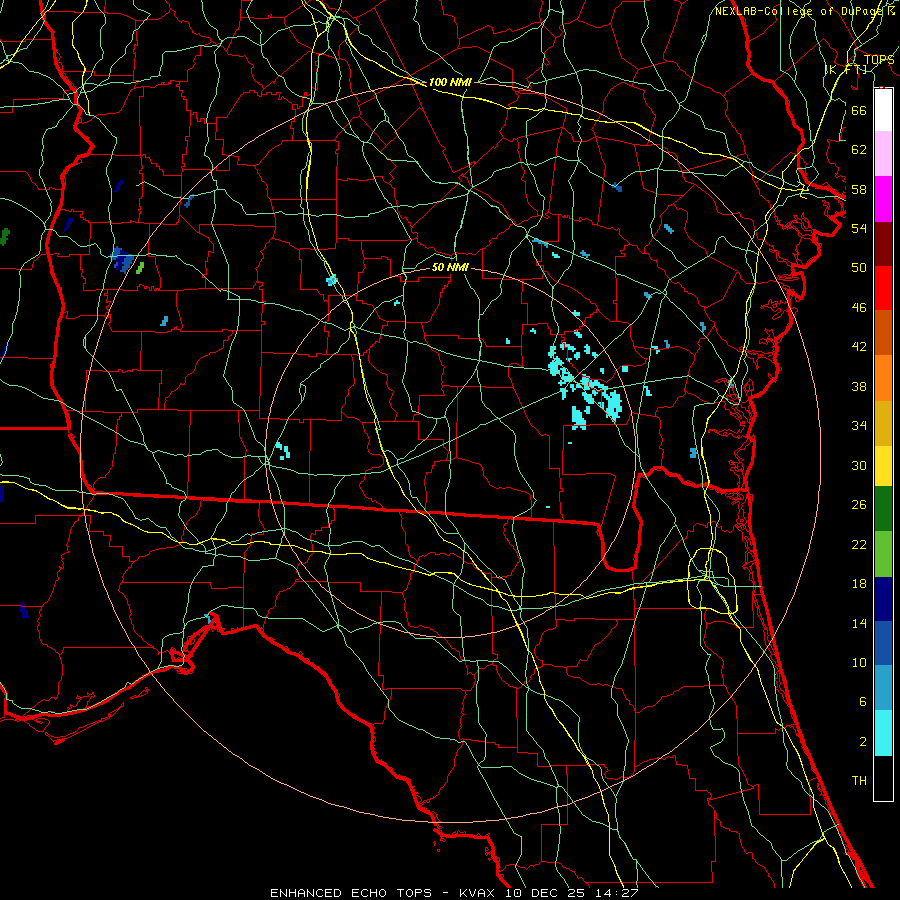Pick the magenta legend color band
900x900 pixels.
coord(883,199)
